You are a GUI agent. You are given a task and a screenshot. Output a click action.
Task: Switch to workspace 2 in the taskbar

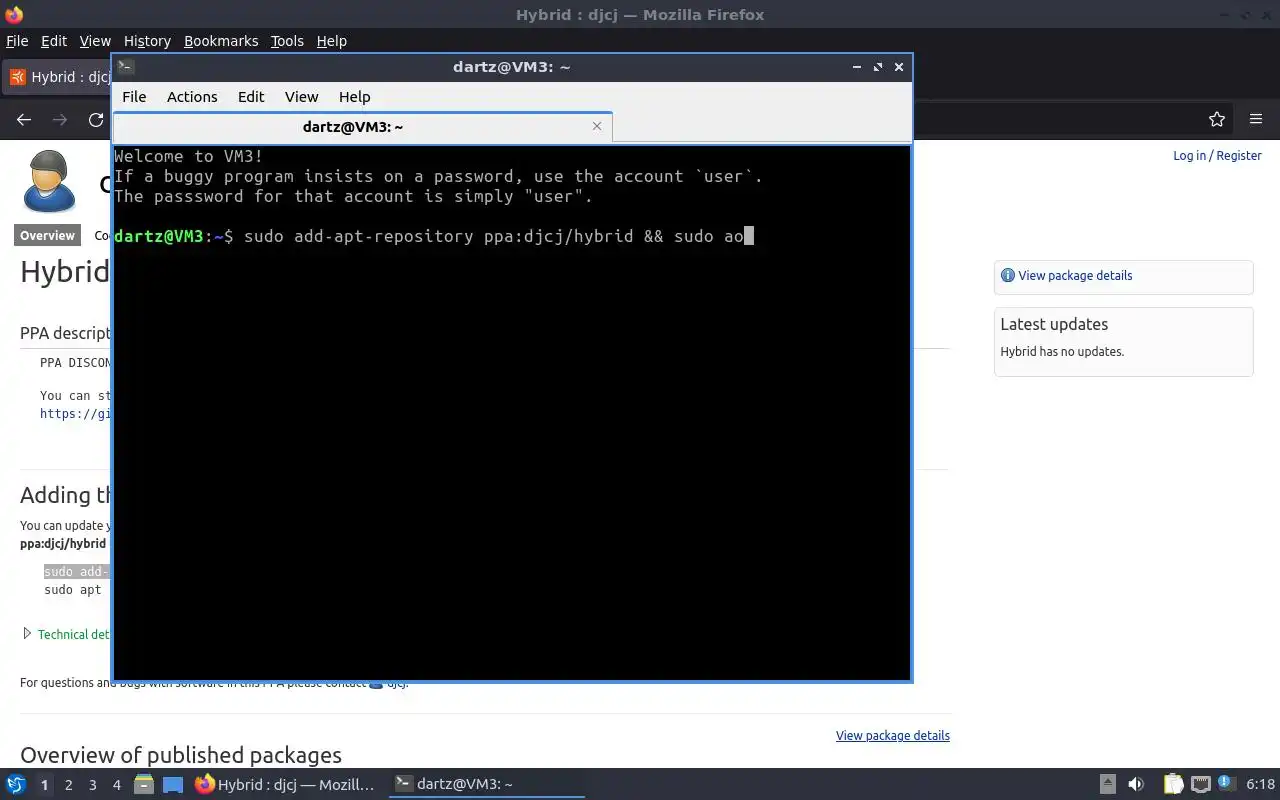tap(68, 785)
